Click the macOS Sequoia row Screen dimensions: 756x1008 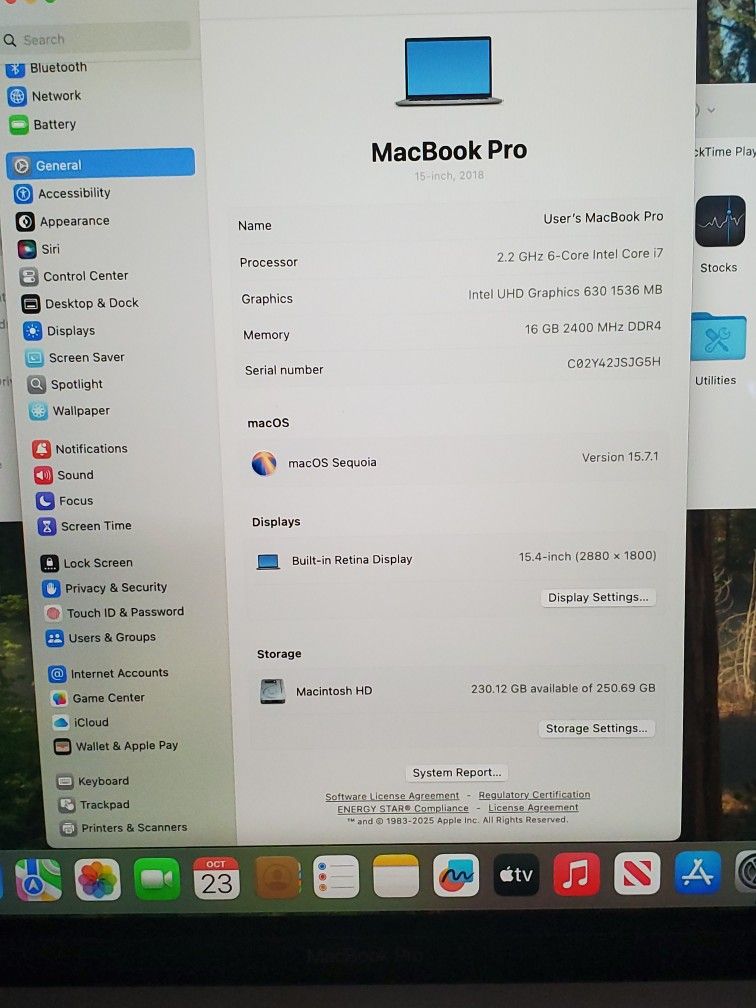click(x=454, y=461)
